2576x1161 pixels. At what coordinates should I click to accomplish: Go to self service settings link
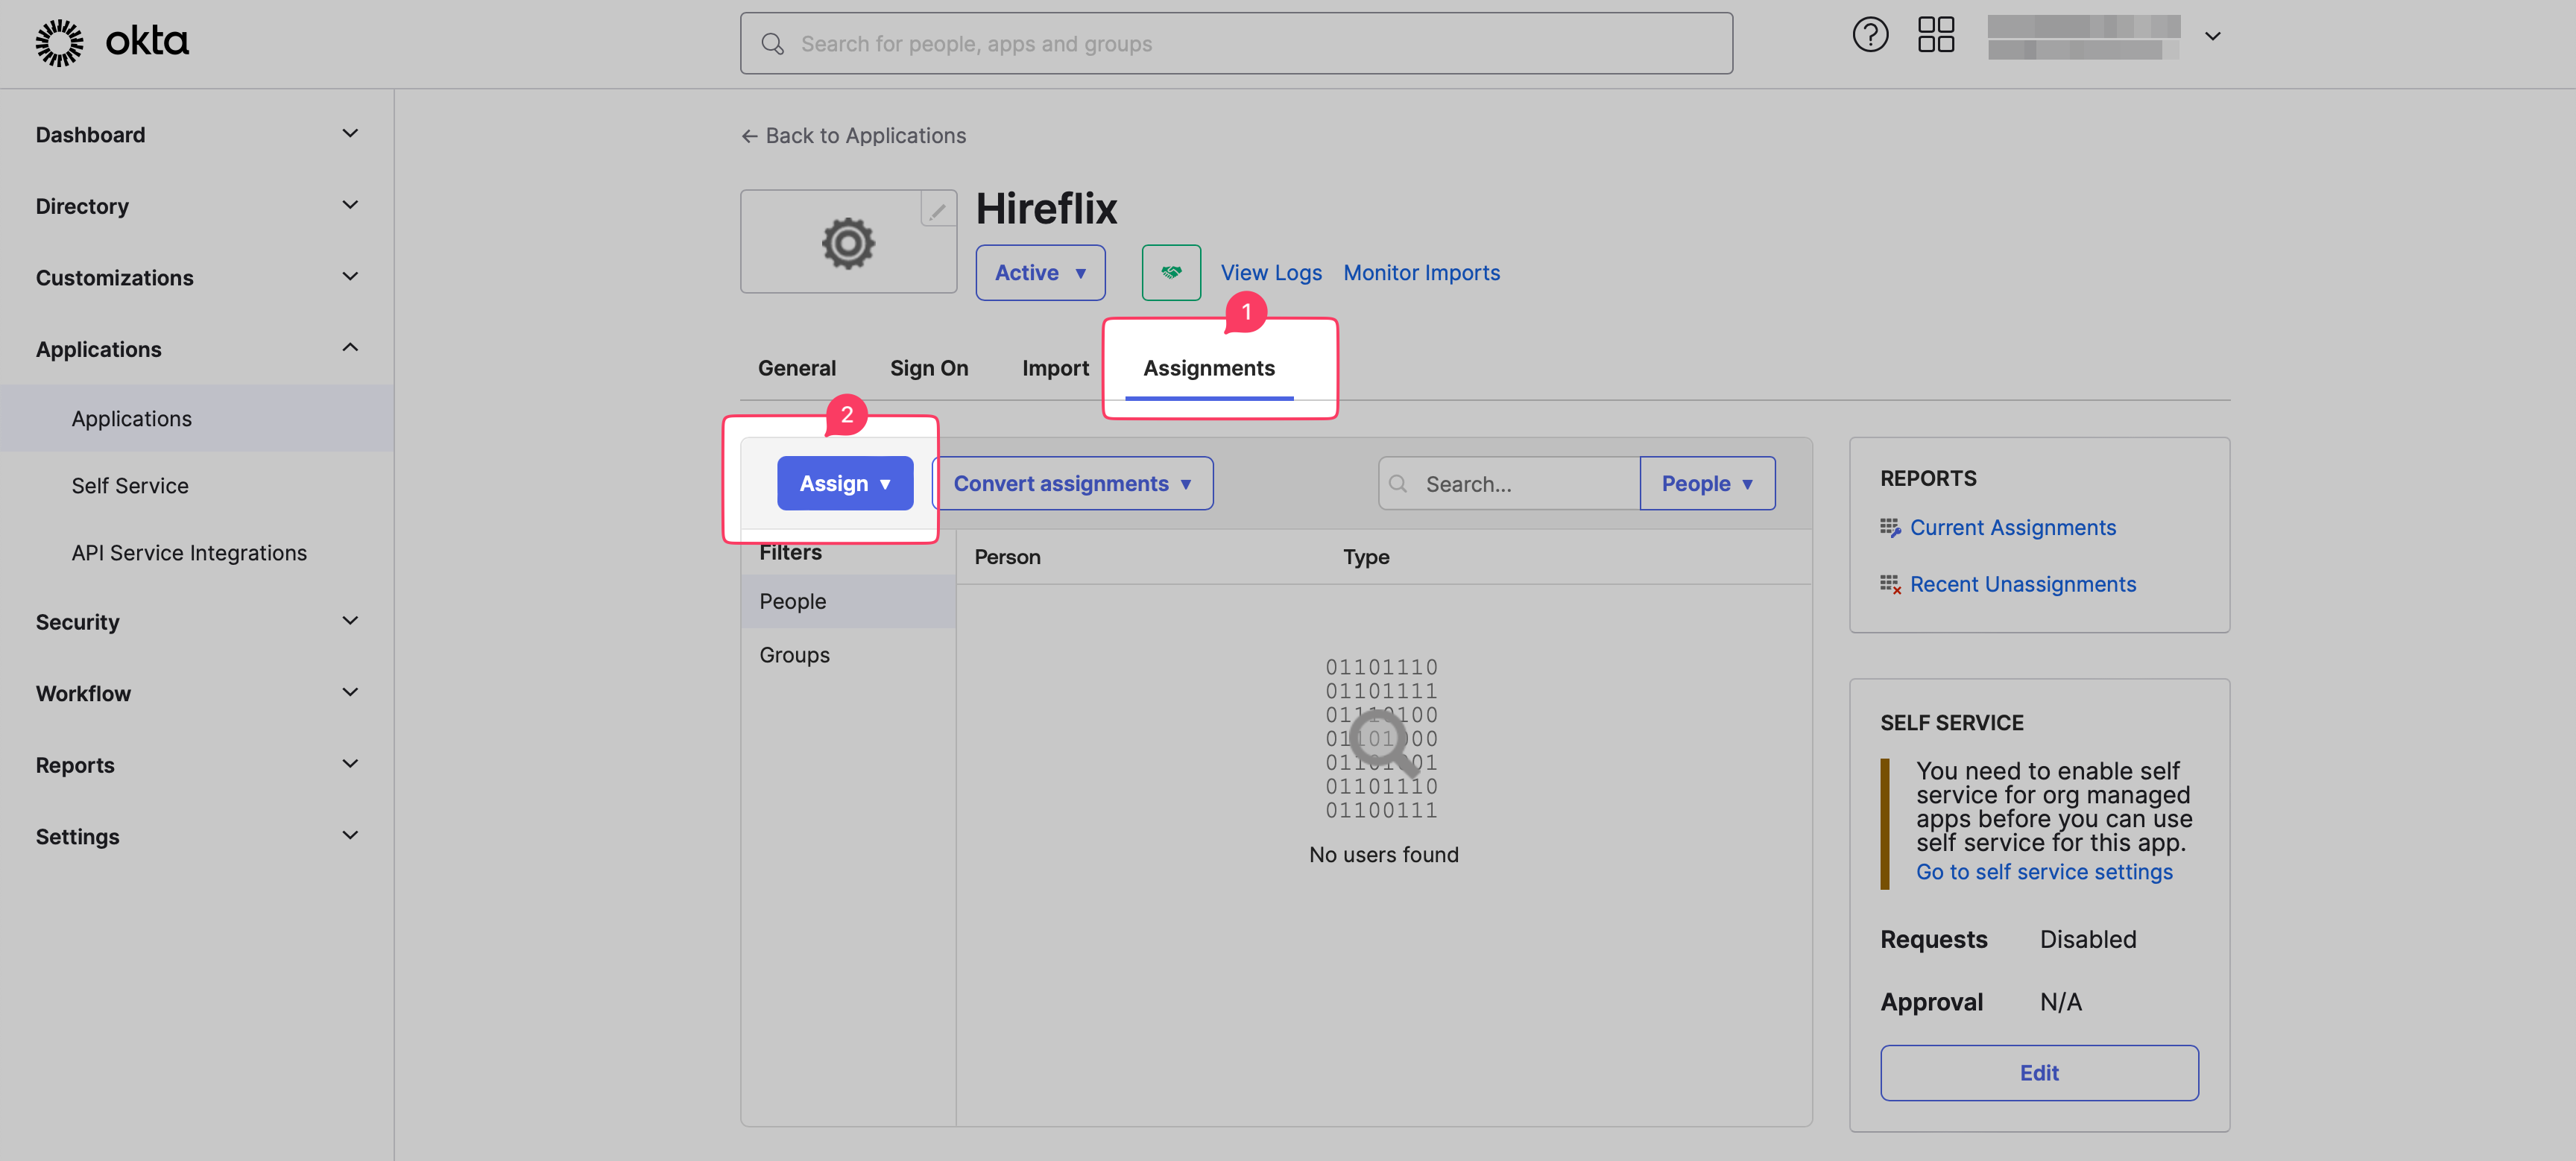2044,872
